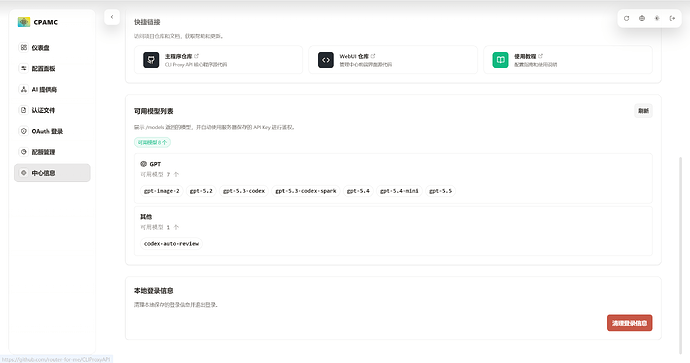Click the page vertical scrollbar
This screenshot has height=363, width=690.
(682, 255)
